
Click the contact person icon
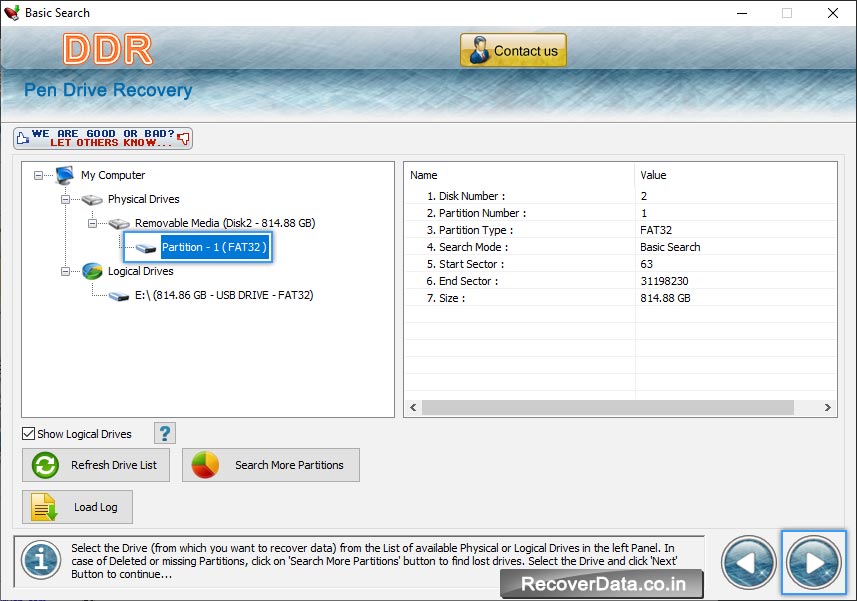(478, 50)
